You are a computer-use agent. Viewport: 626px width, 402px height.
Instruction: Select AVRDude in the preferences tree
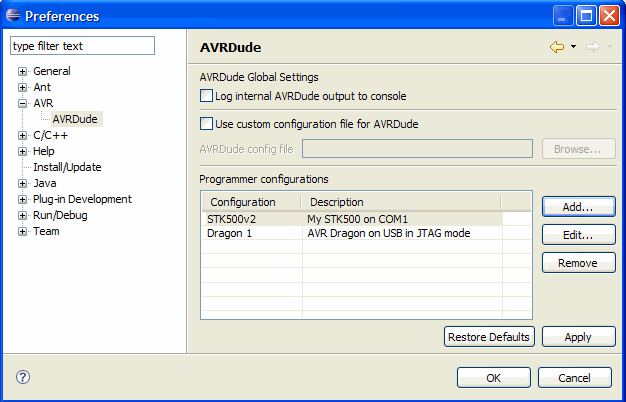click(75, 119)
